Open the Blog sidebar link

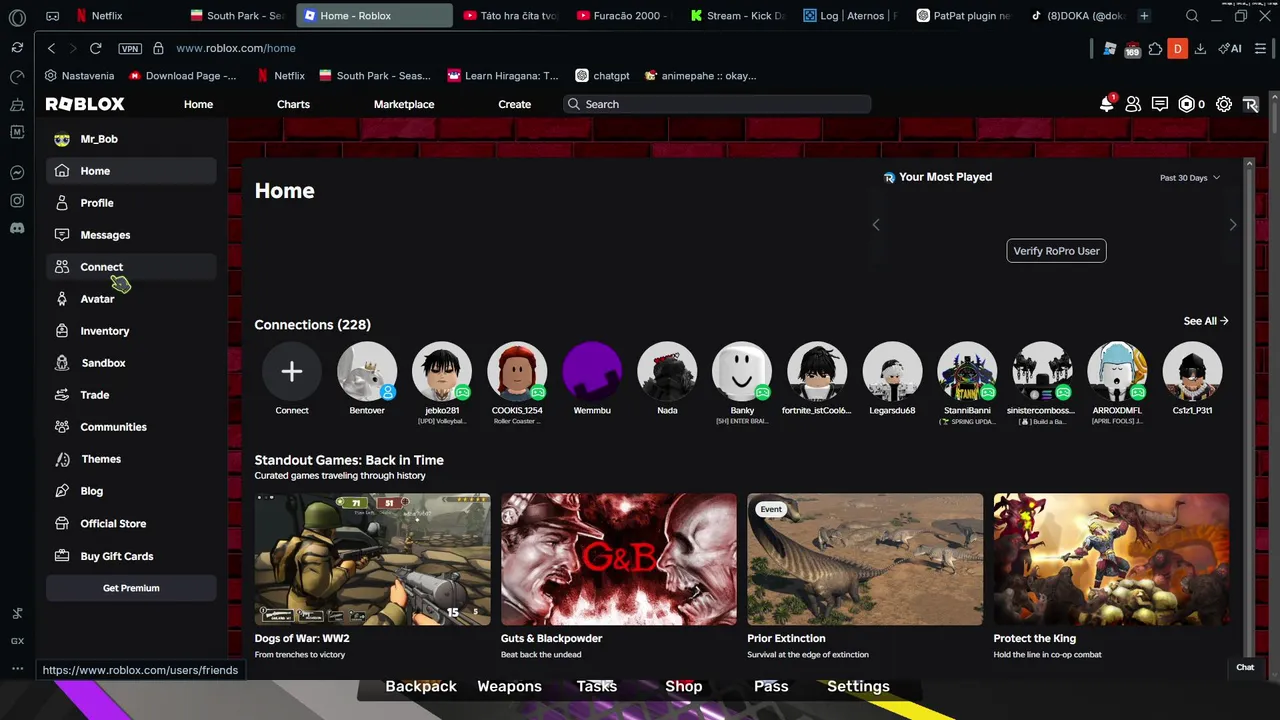click(x=131, y=491)
